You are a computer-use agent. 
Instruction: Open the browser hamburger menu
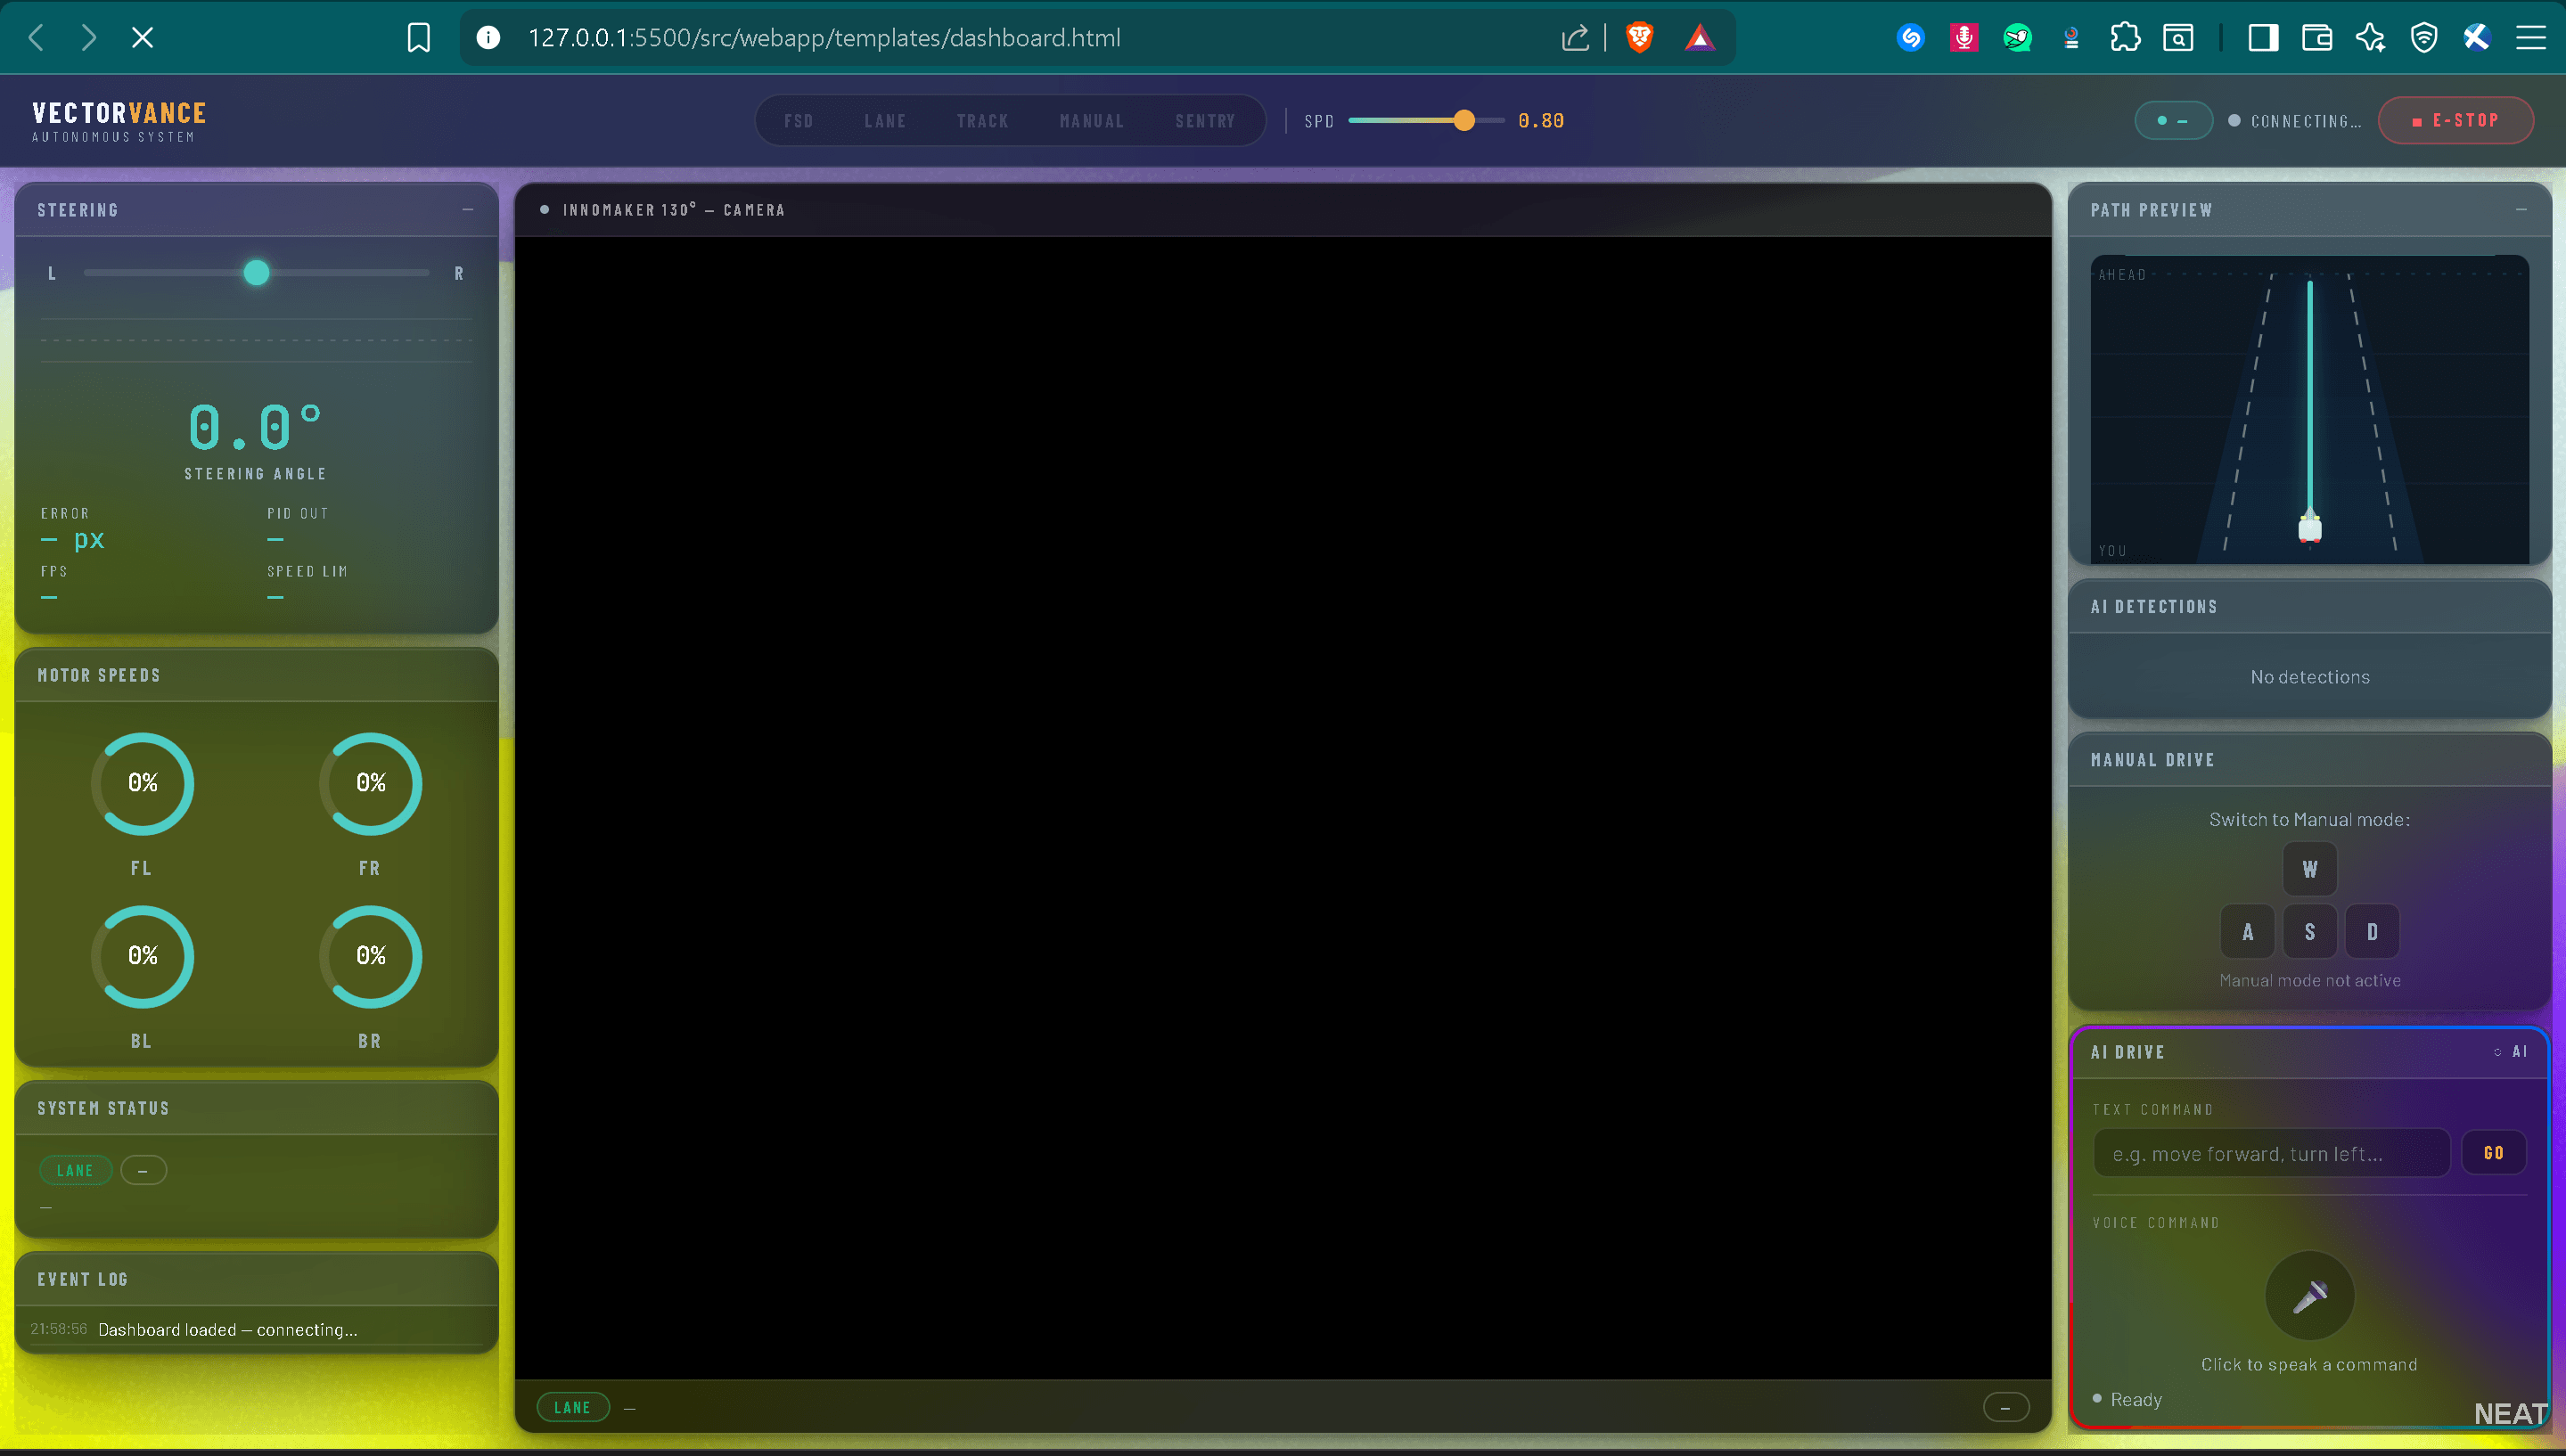(2531, 38)
